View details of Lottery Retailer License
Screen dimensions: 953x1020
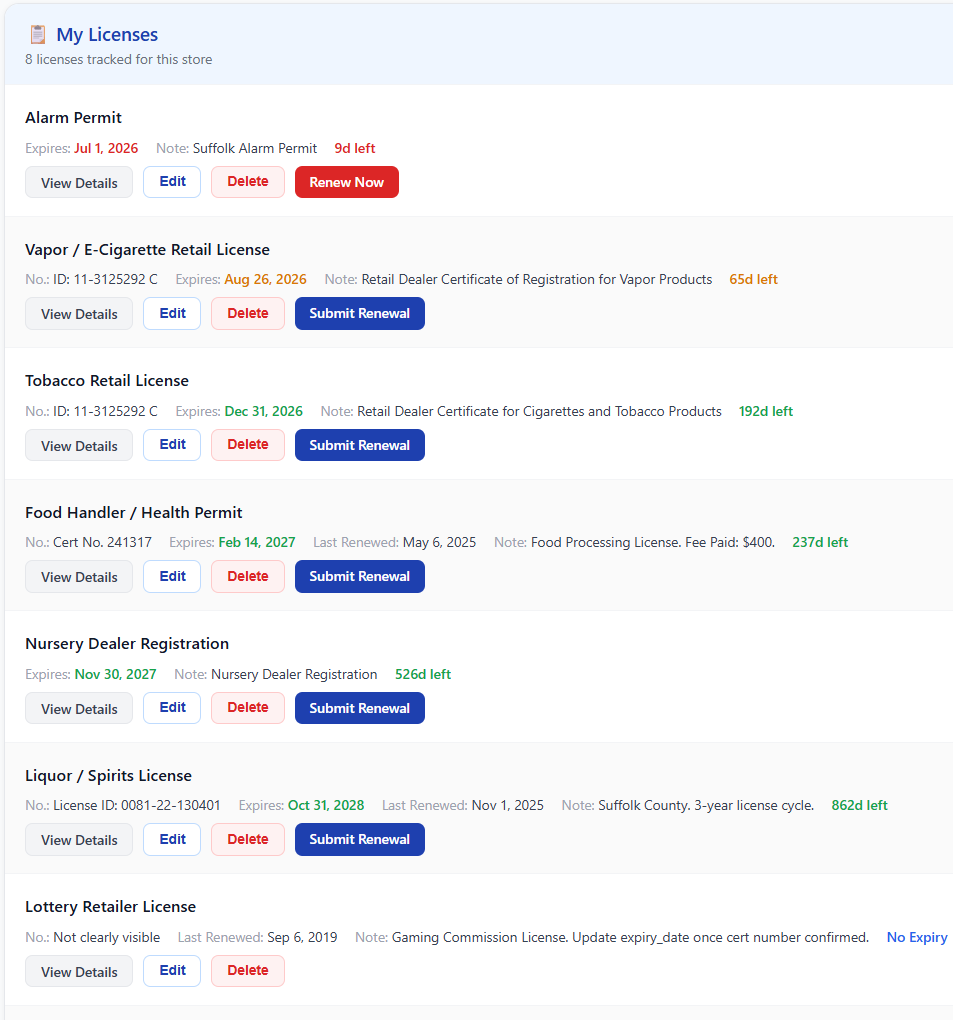point(79,971)
